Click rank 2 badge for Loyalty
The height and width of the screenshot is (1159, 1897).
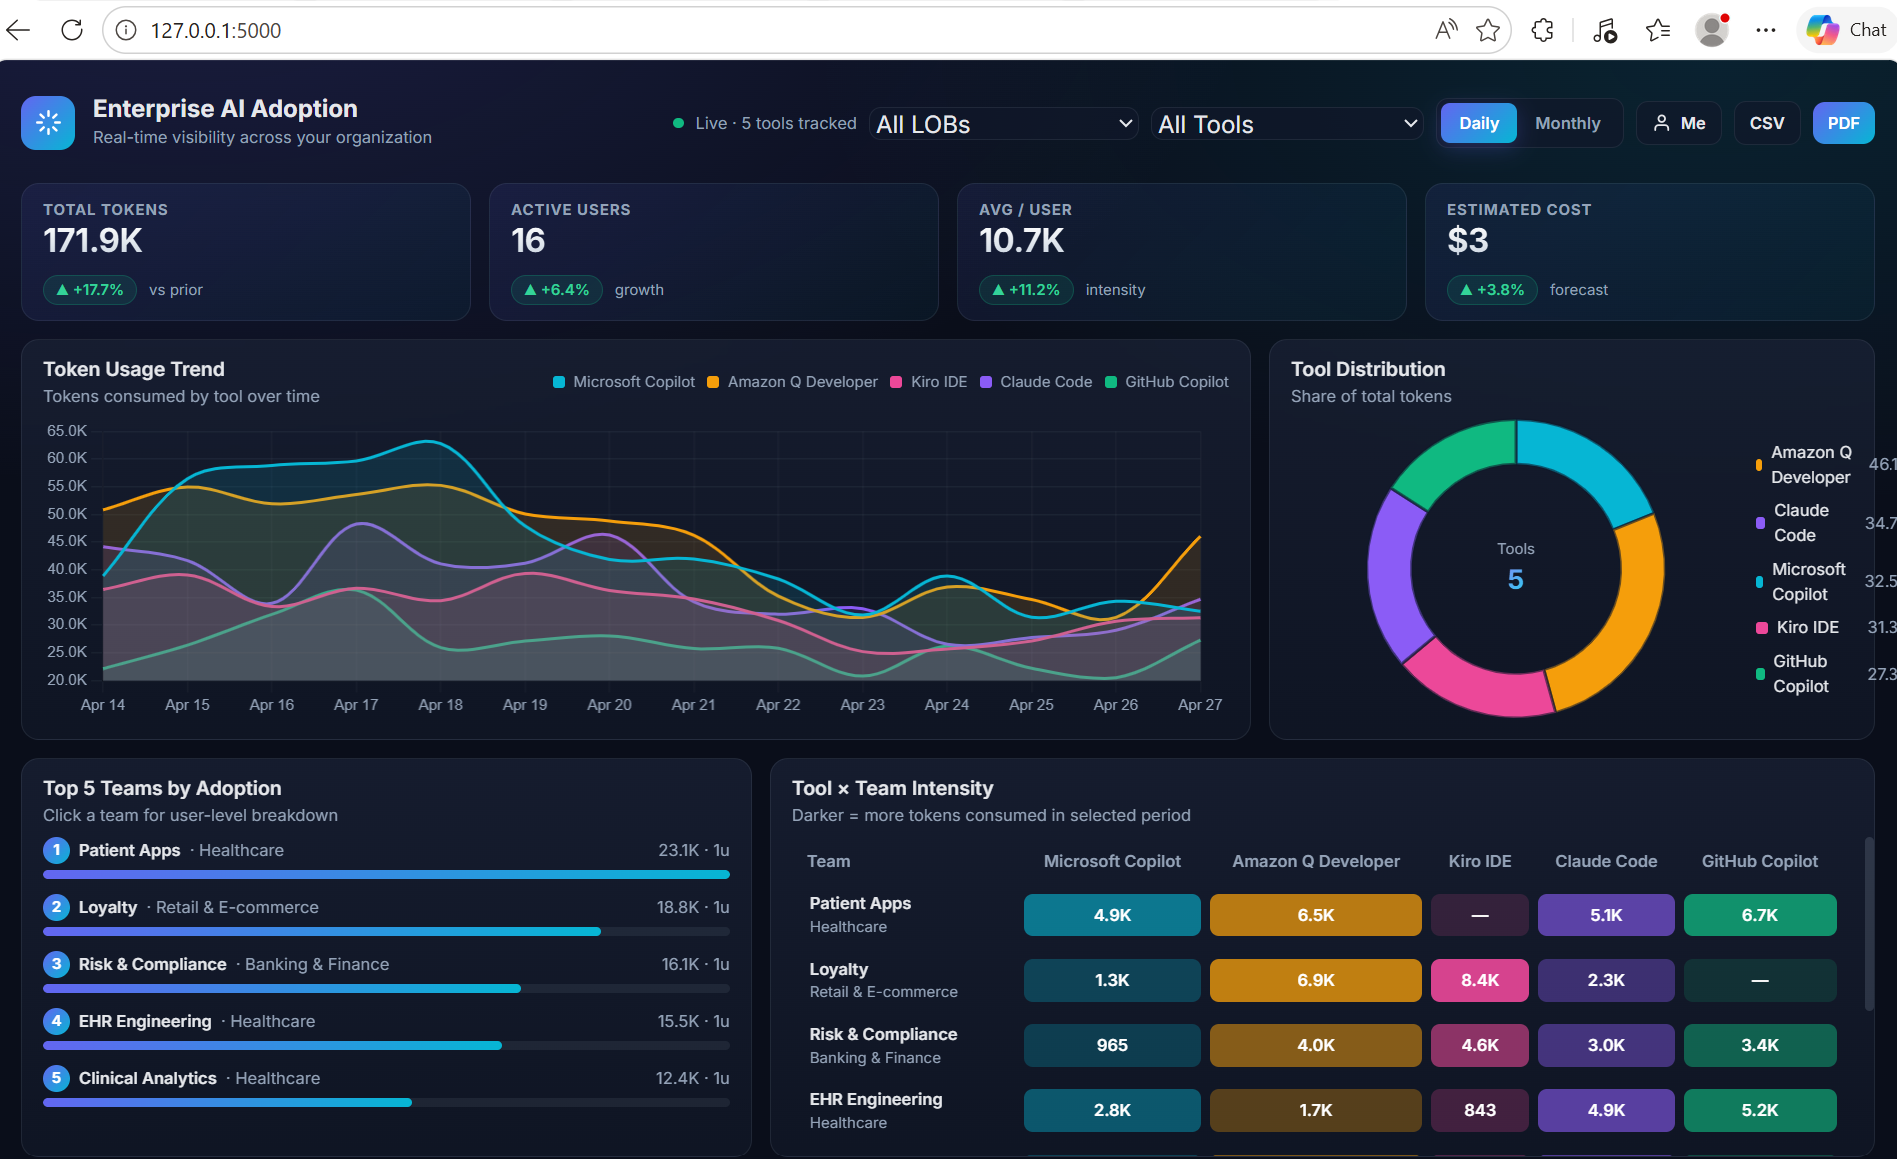[56, 907]
